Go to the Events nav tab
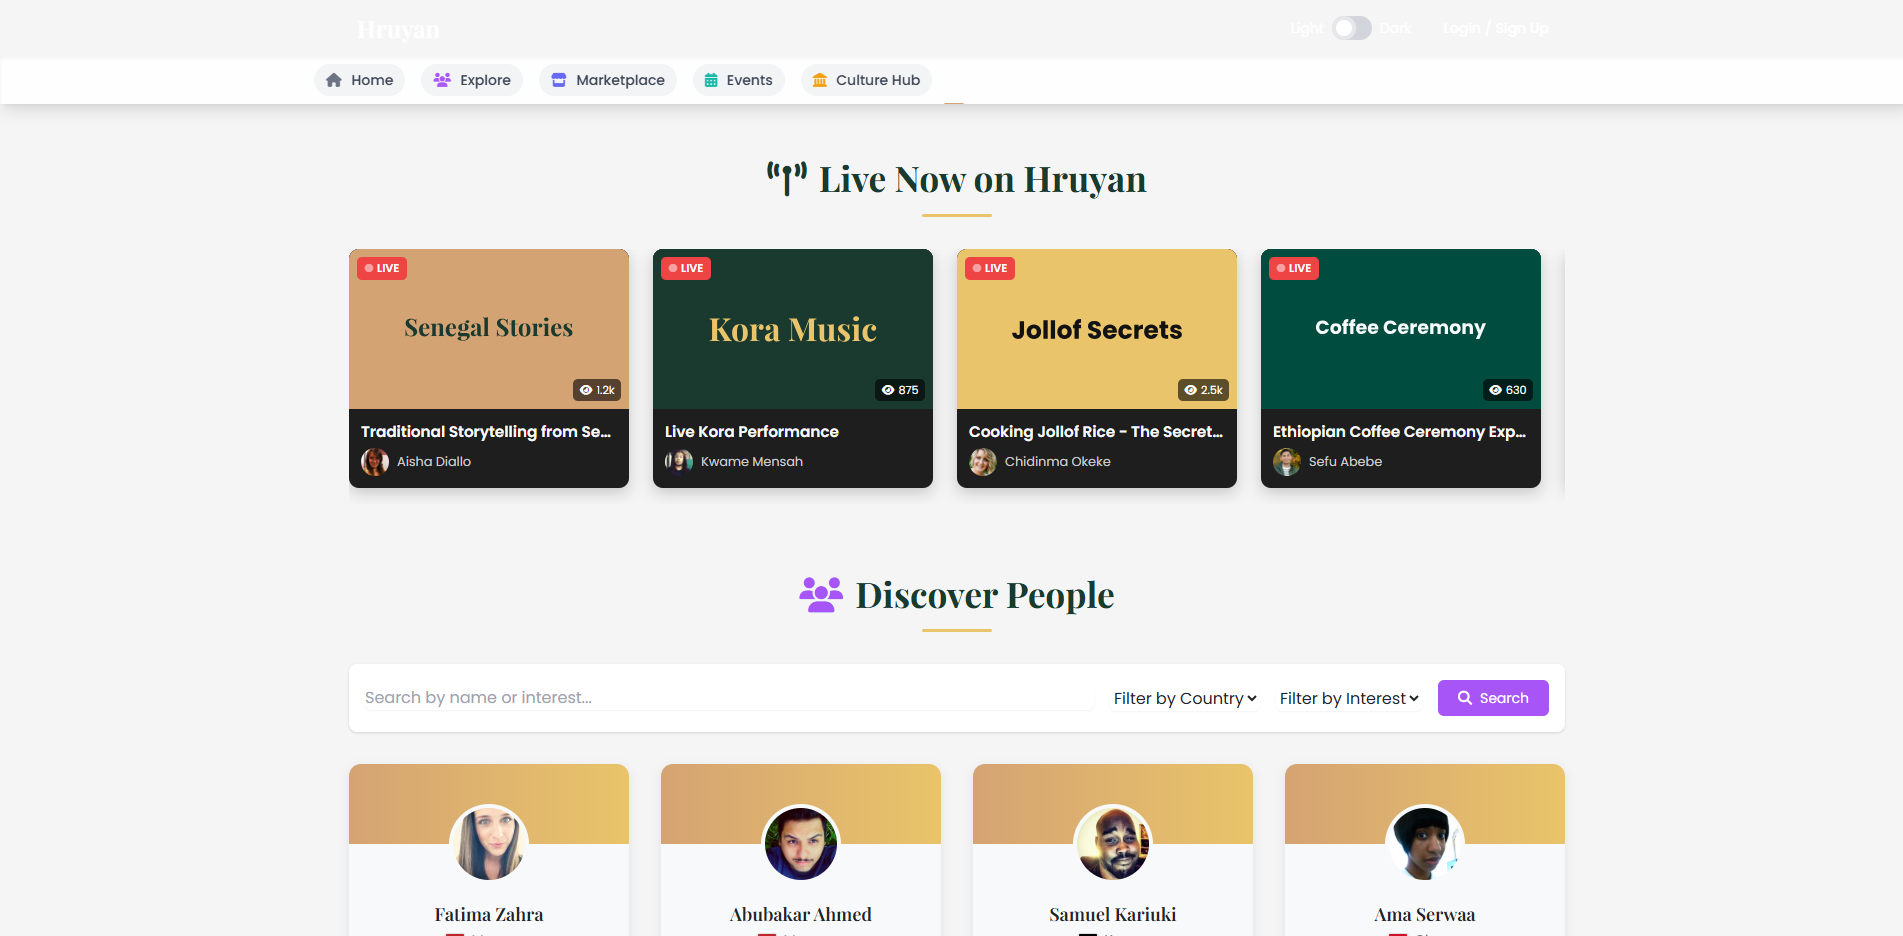 coord(738,80)
